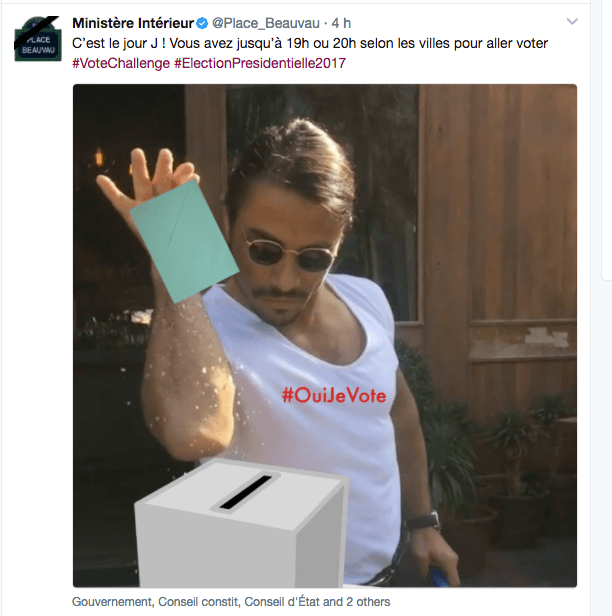Click the round sunglasses in the image
Image resolution: width=612 pixels, height=616 pixels.
pyautogui.click(x=291, y=254)
